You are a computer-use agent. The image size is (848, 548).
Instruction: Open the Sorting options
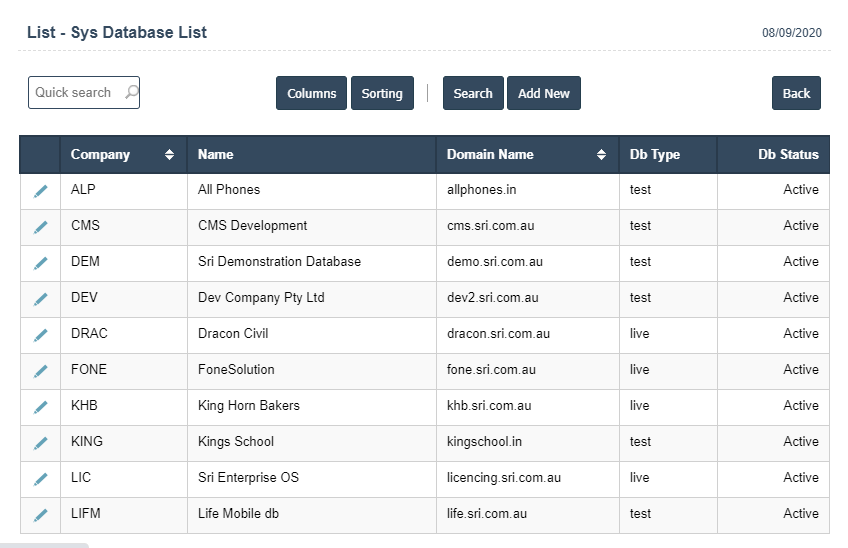[x=382, y=93]
